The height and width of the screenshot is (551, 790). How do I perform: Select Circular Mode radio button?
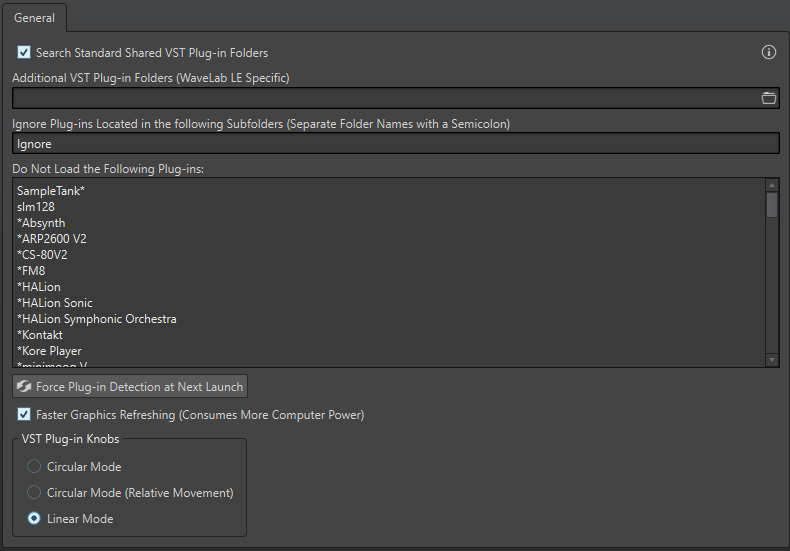[x=34, y=467]
